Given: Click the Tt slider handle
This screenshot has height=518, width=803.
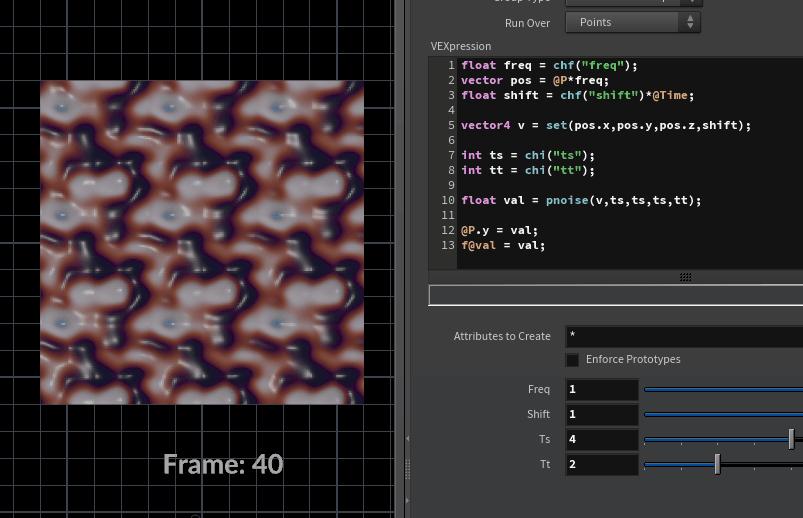Looking at the screenshot, I should pos(717,464).
